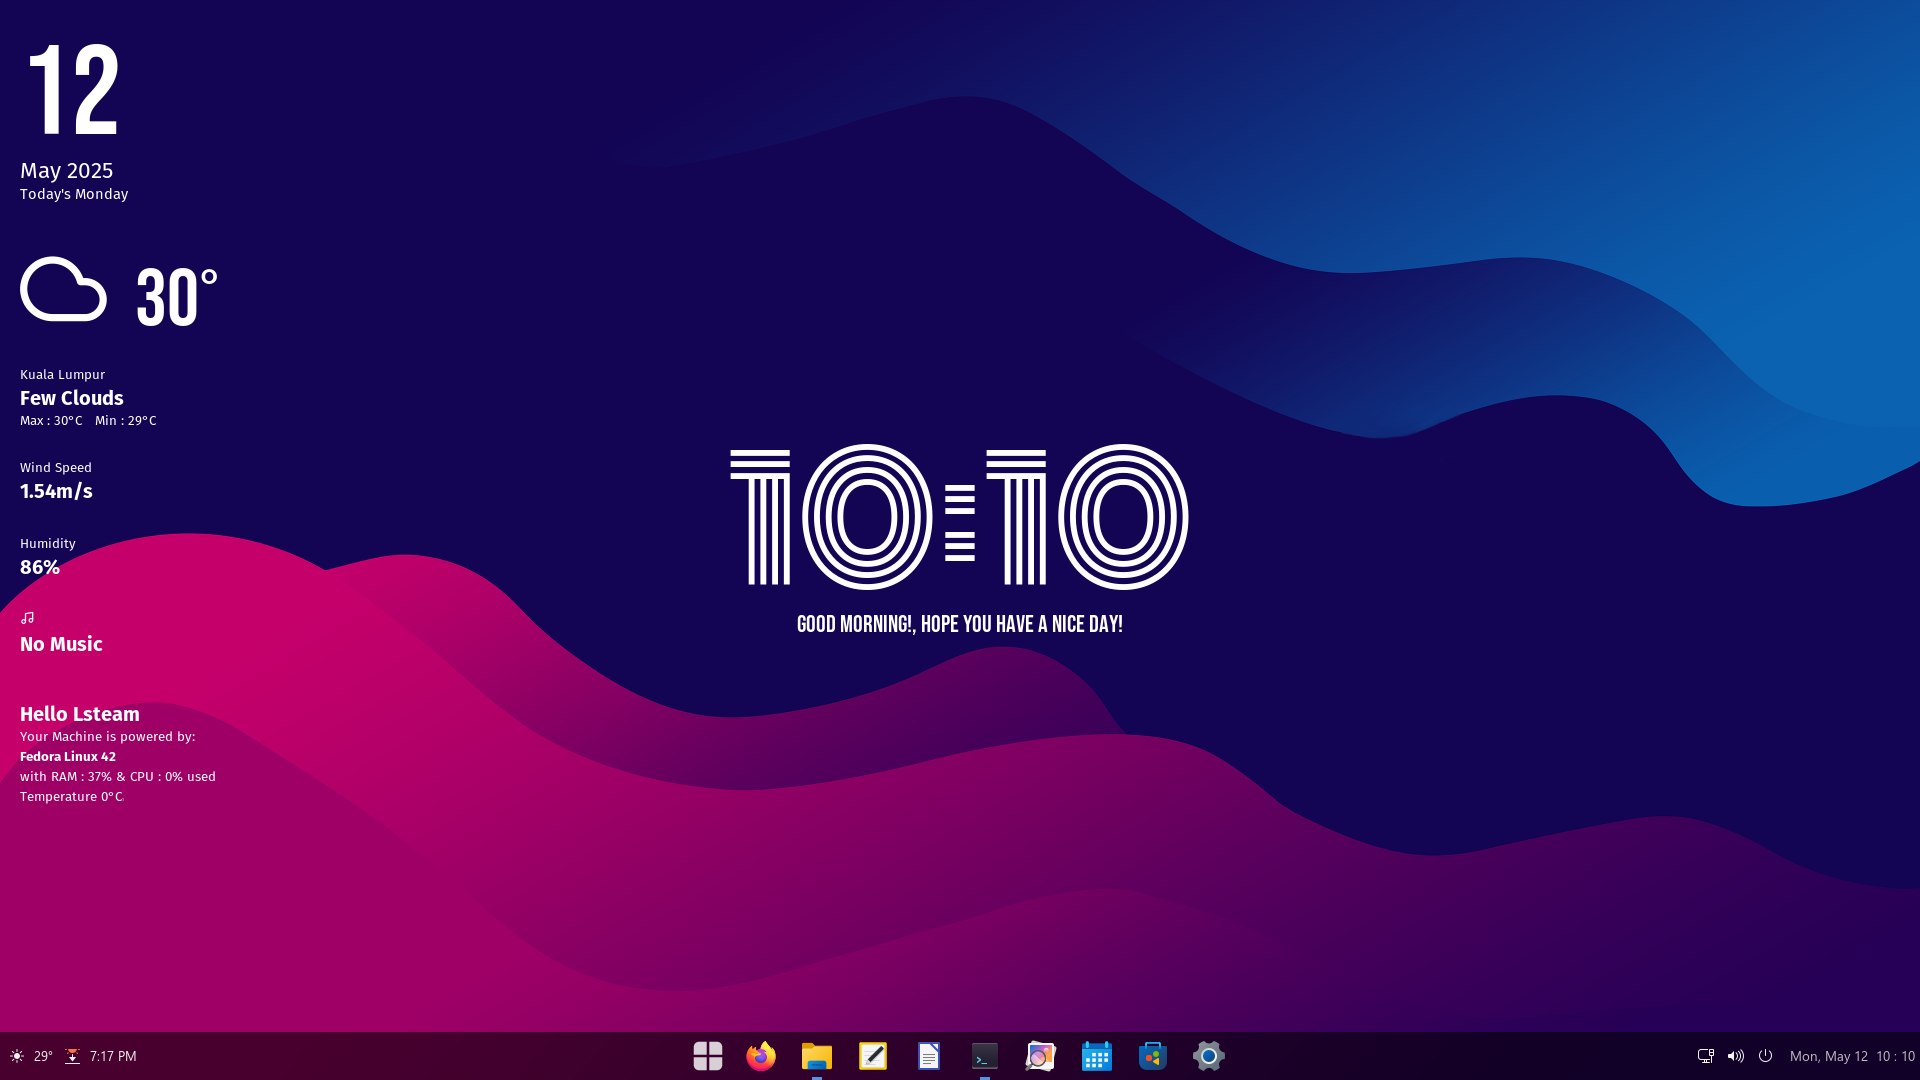This screenshot has height=1080, width=1920.
Task: Open the Terminal from the dock
Action: (985, 1056)
